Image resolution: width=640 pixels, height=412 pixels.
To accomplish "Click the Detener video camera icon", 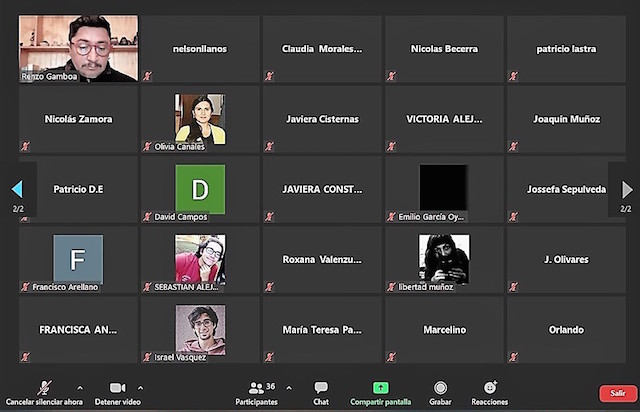I will [117, 387].
